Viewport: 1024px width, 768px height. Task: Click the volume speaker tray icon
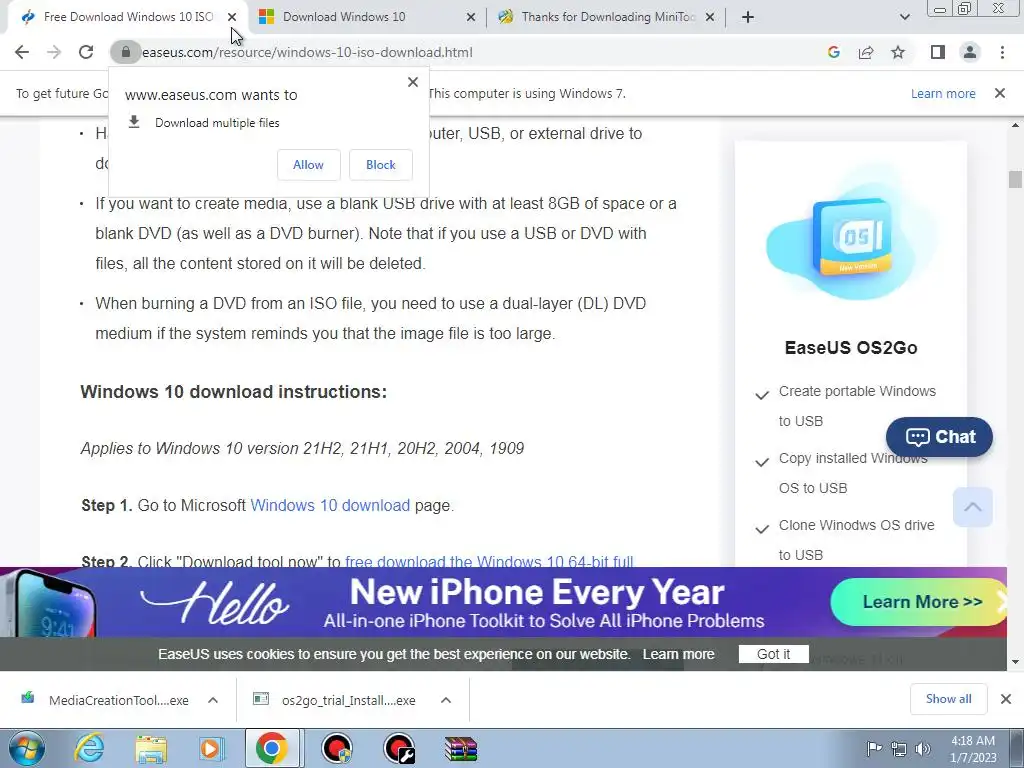coord(923,749)
